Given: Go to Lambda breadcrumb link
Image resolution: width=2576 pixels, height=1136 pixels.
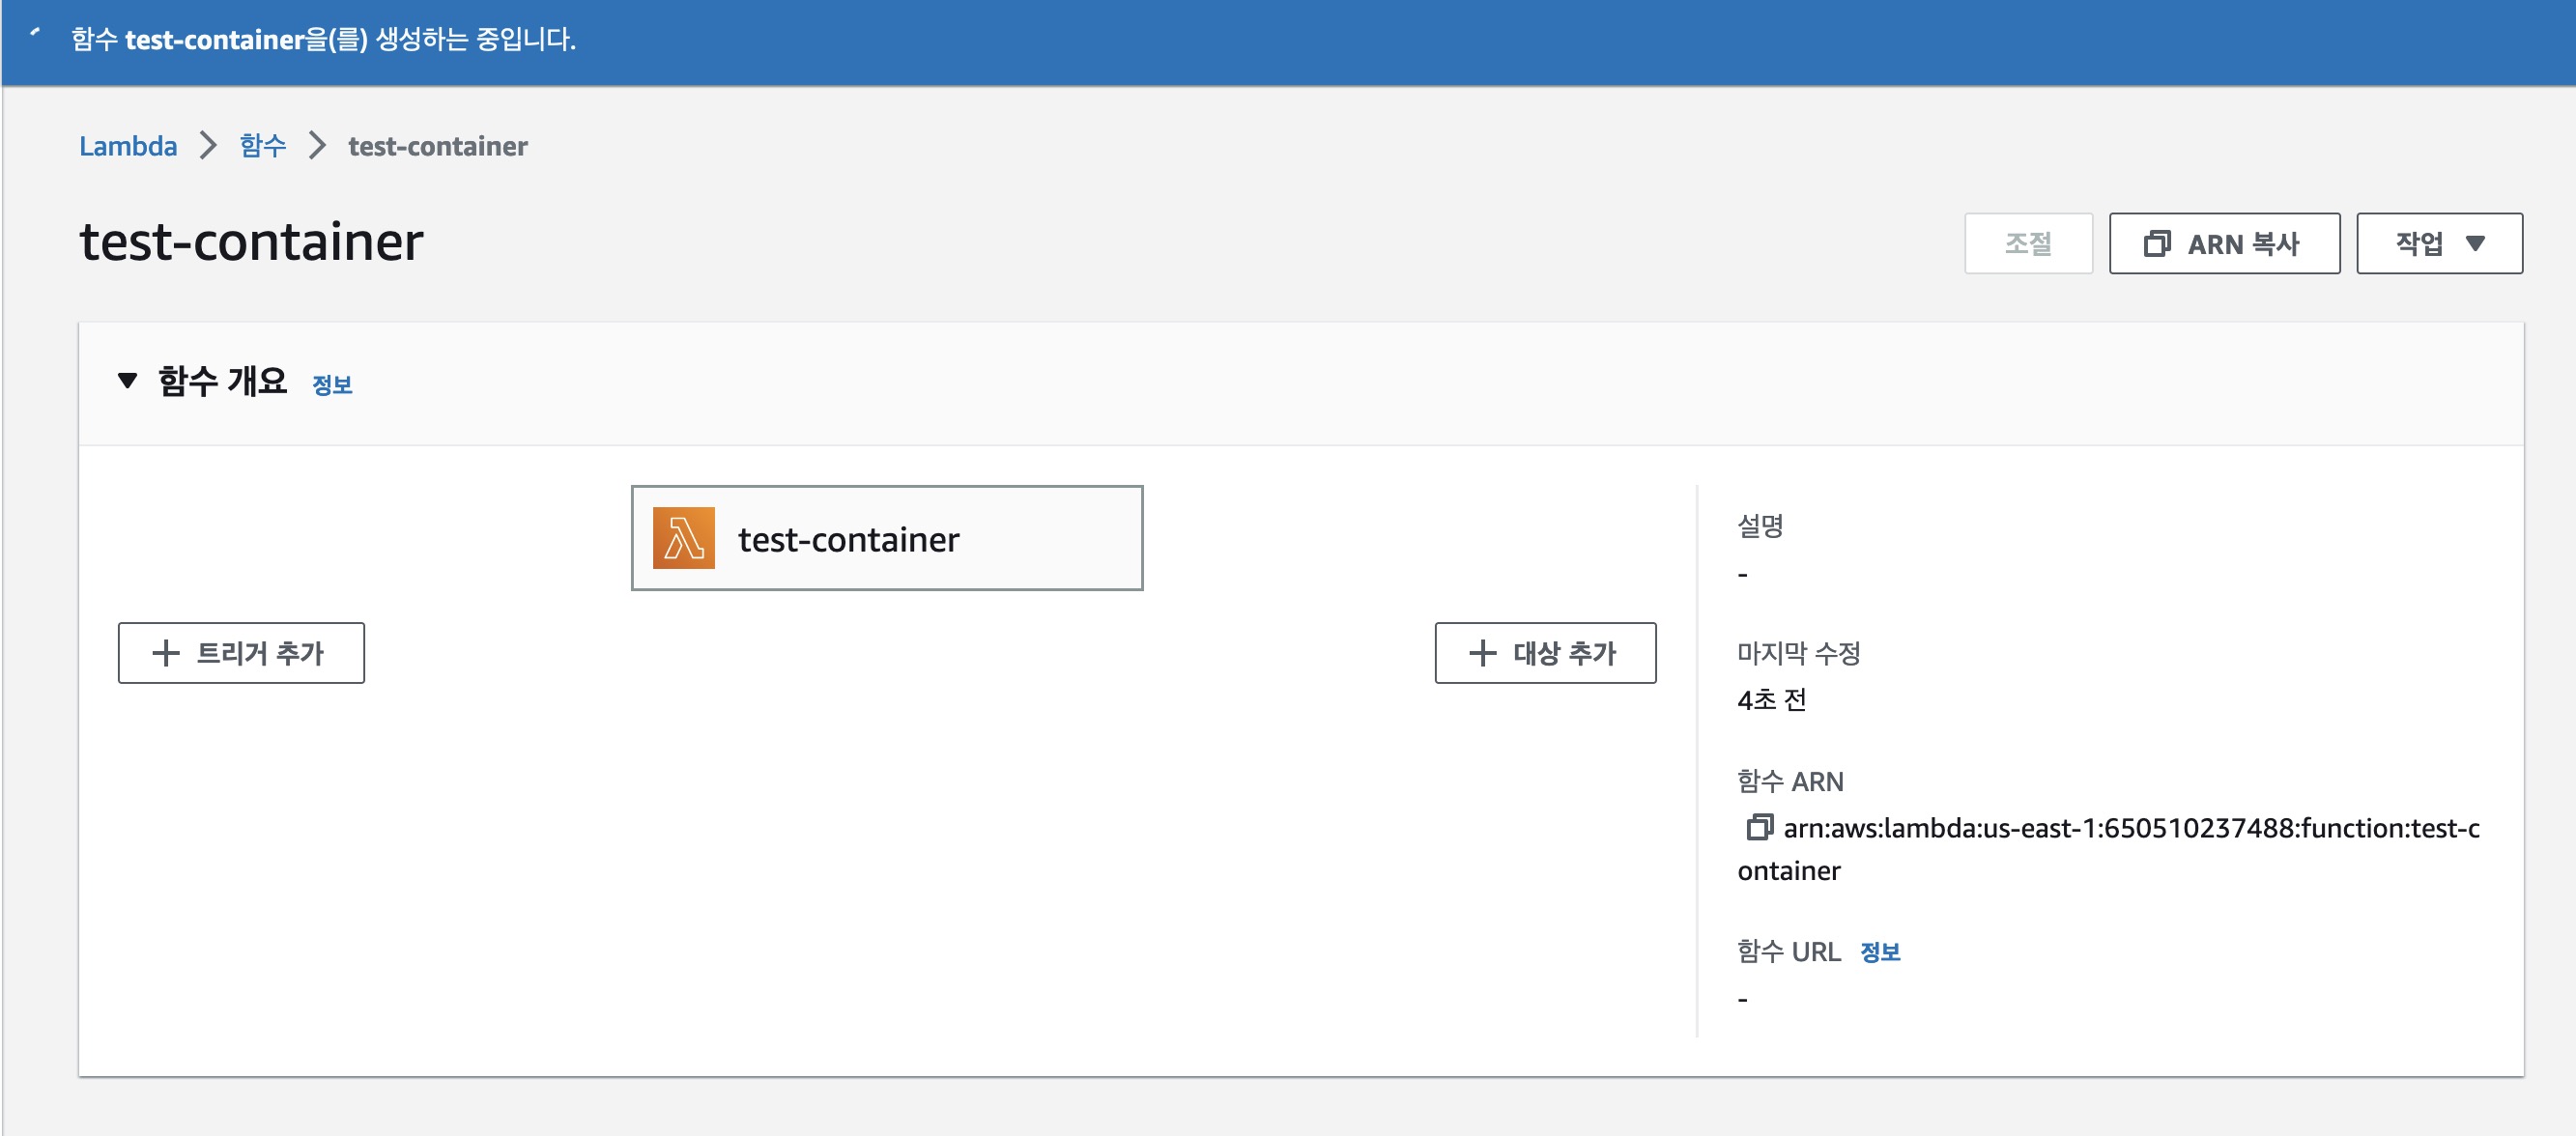Looking at the screenshot, I should [x=128, y=146].
